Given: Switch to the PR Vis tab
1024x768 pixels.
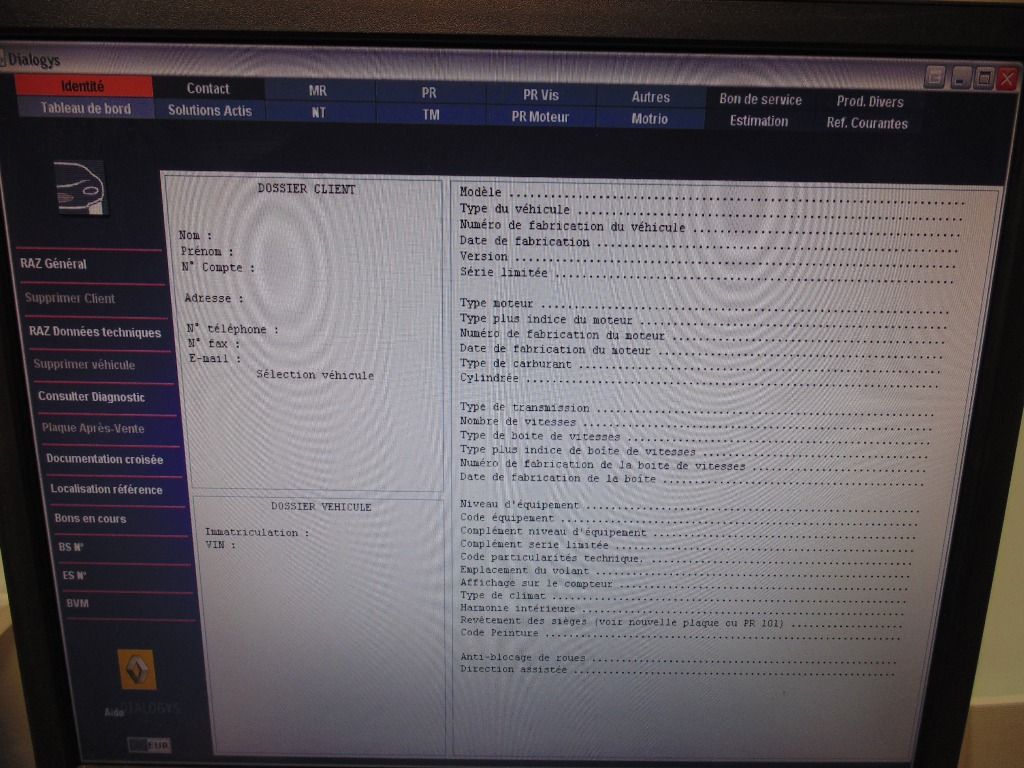Looking at the screenshot, I should [541, 95].
